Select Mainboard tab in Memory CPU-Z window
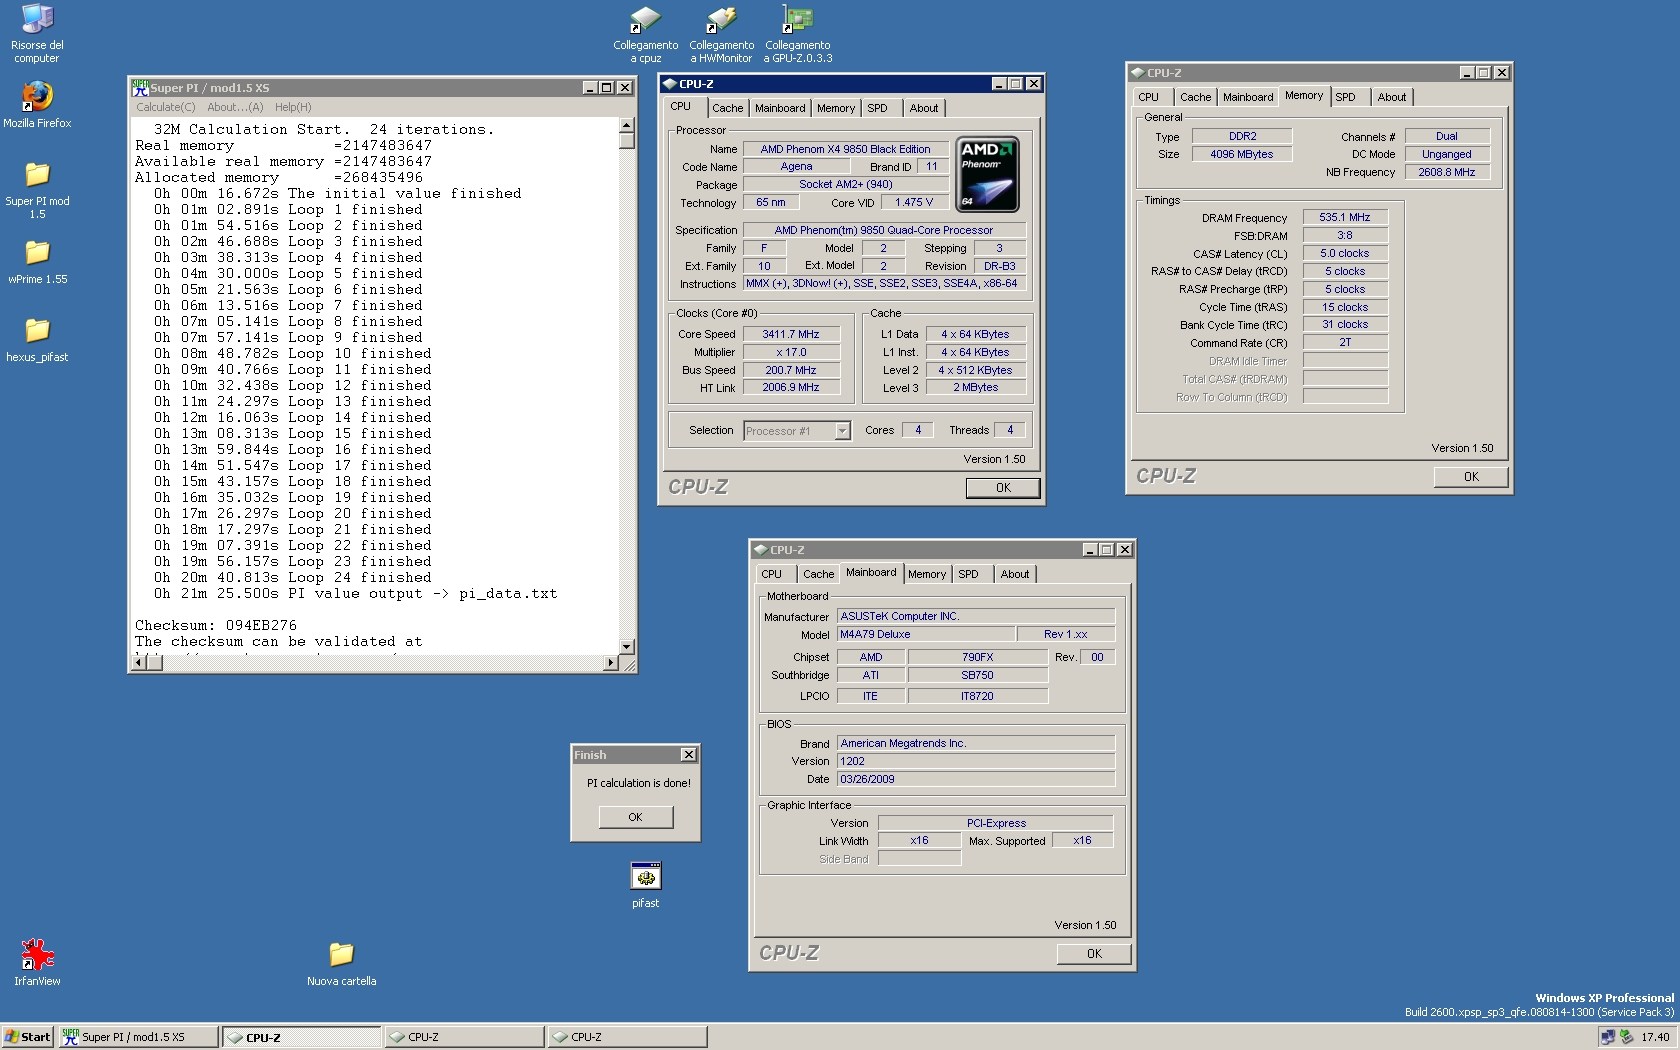This screenshot has width=1680, height=1050. click(1248, 97)
